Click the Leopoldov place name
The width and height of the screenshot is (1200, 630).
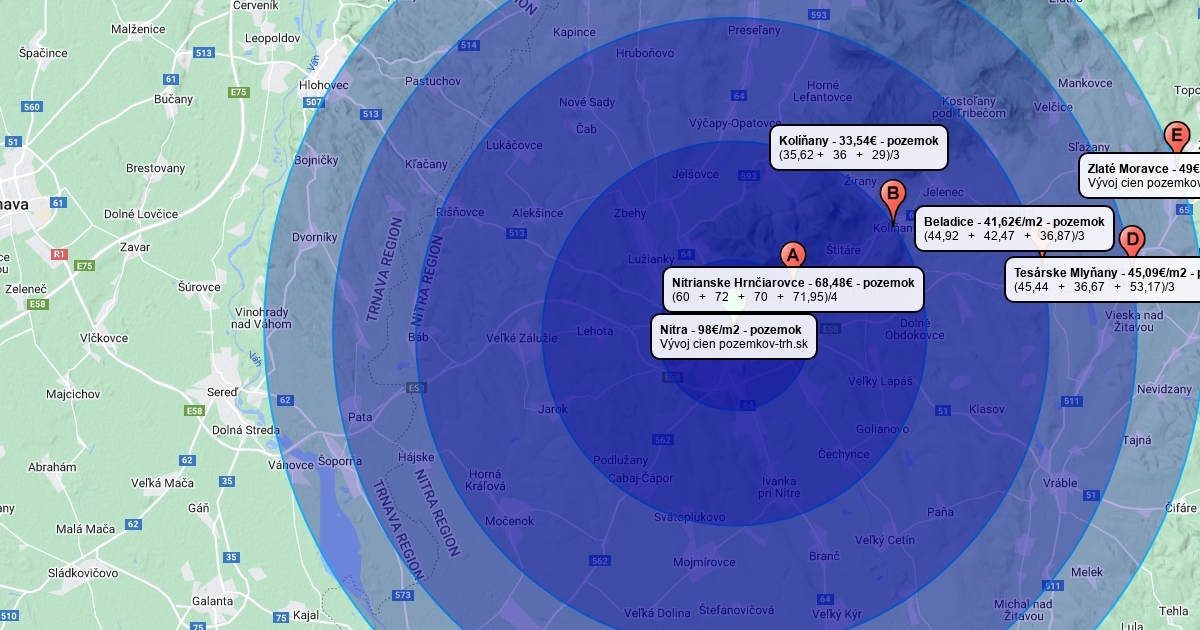tap(272, 37)
